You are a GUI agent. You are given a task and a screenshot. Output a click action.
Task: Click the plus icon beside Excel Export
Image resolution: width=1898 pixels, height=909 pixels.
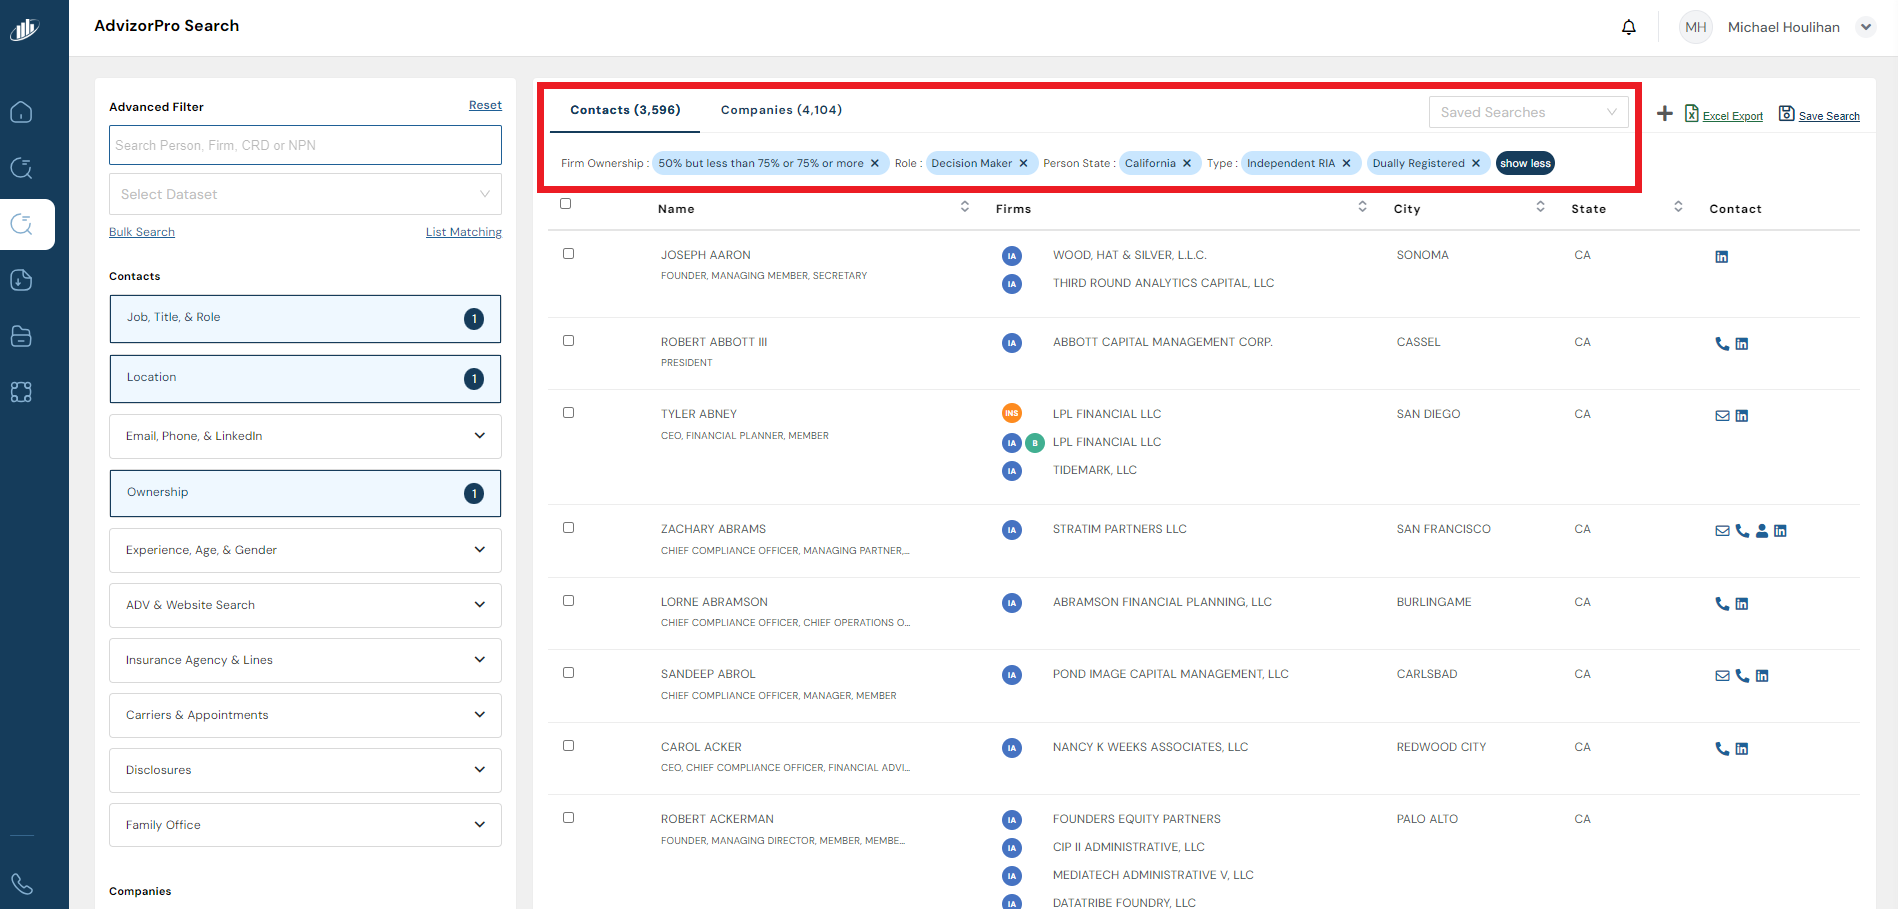pos(1664,114)
